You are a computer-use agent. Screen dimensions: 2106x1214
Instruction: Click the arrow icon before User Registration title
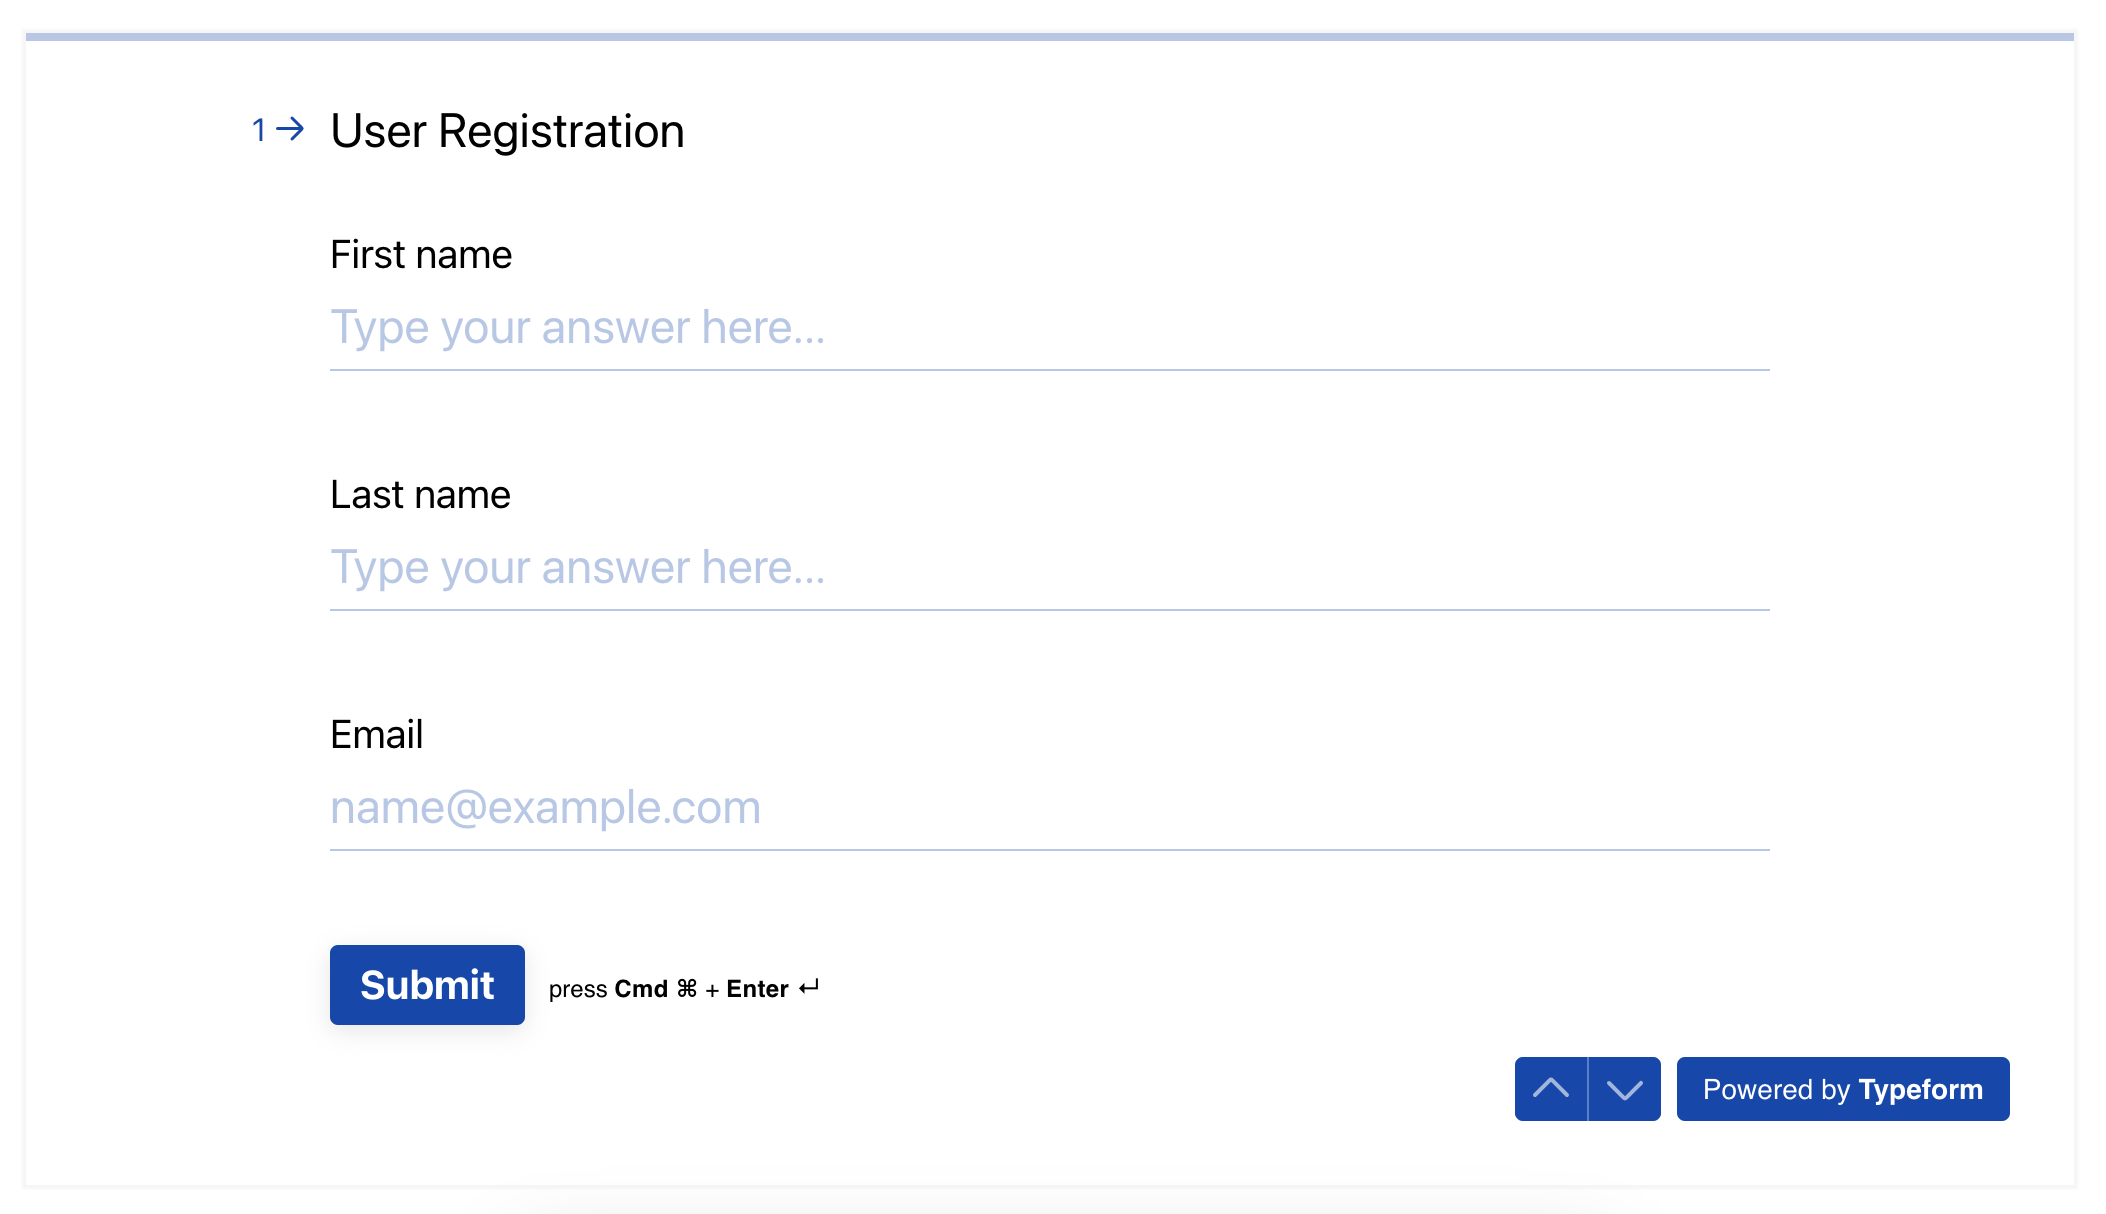click(290, 129)
